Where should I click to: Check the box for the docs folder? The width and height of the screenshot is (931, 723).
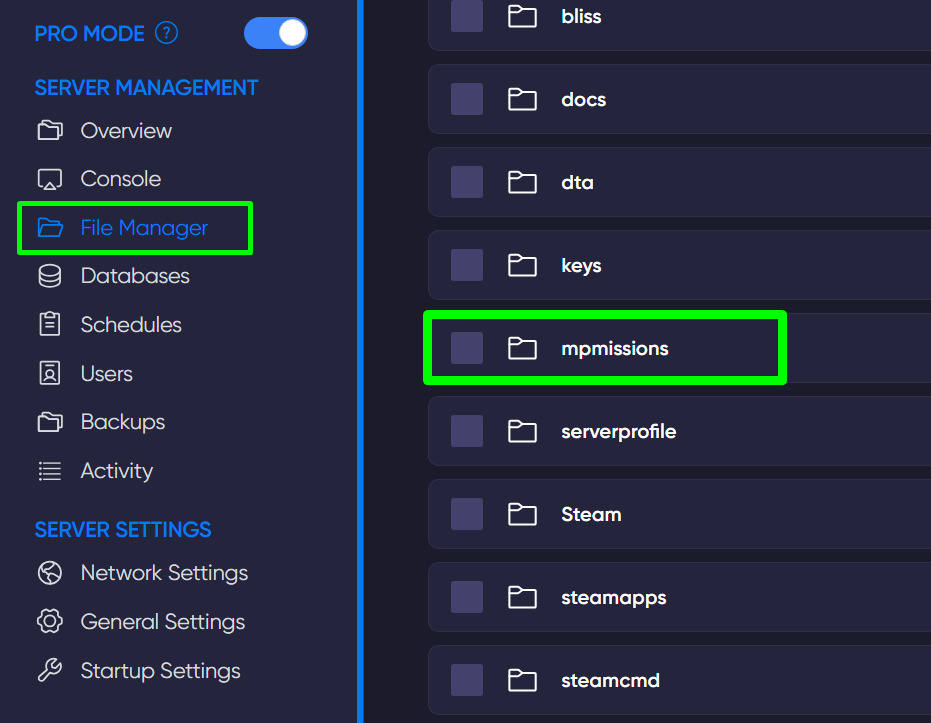coord(467,99)
